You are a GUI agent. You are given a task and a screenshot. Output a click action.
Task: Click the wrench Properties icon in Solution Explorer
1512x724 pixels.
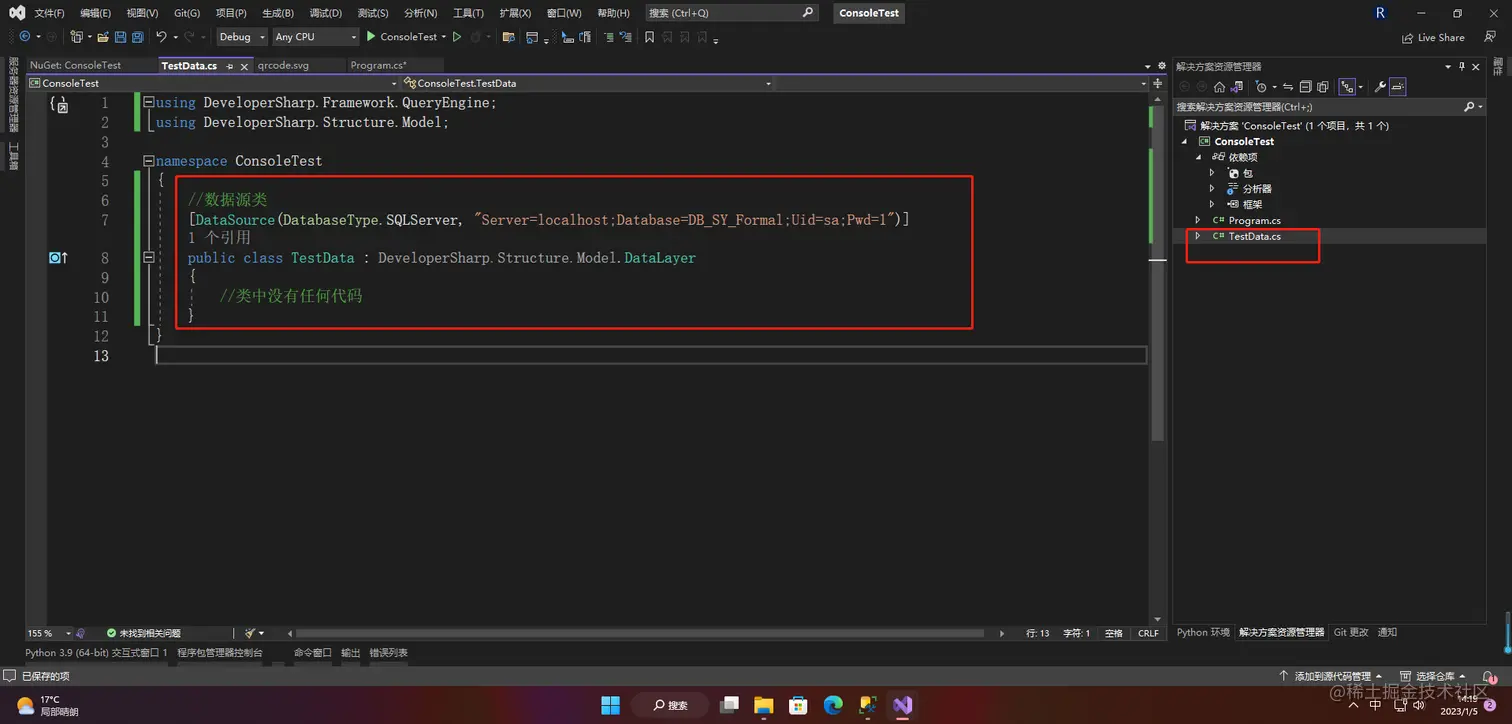tap(1380, 87)
